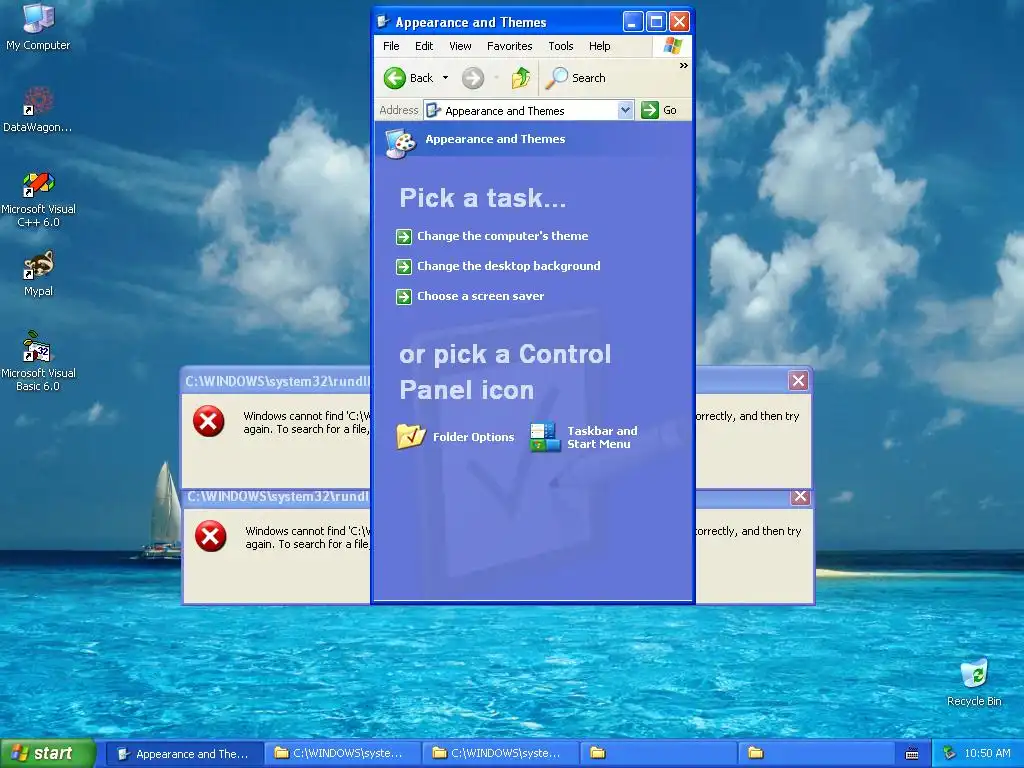Select second unlabeled folder taskbar button

pyautogui.click(x=818, y=754)
